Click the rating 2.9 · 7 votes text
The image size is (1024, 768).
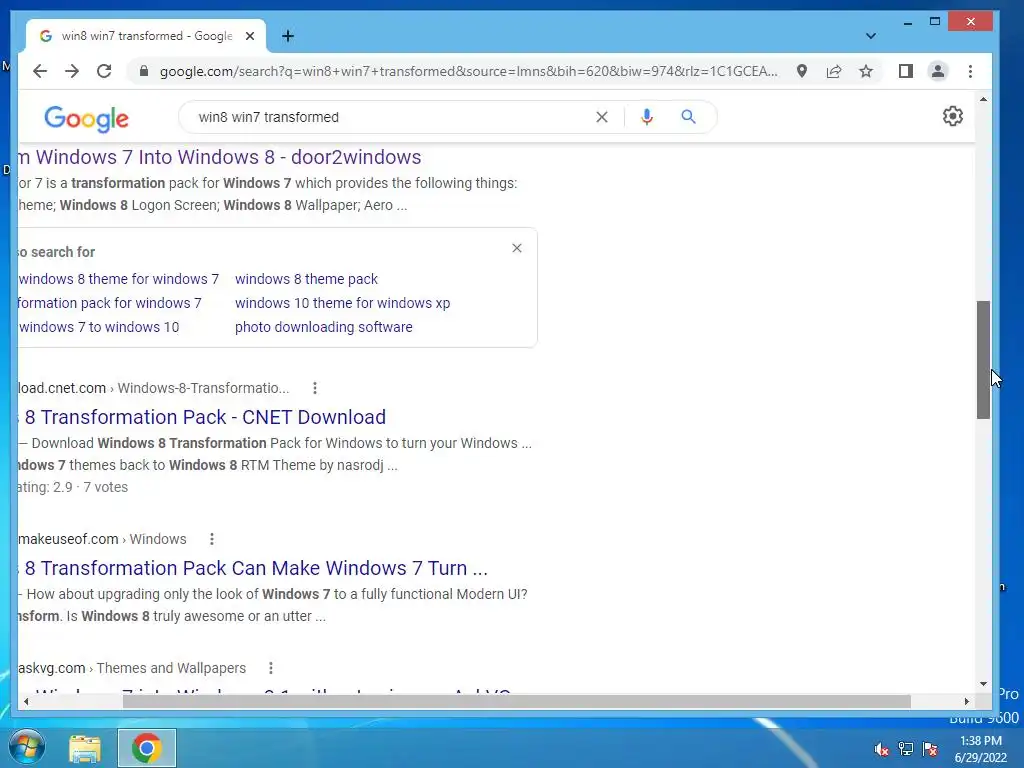pos(73,487)
